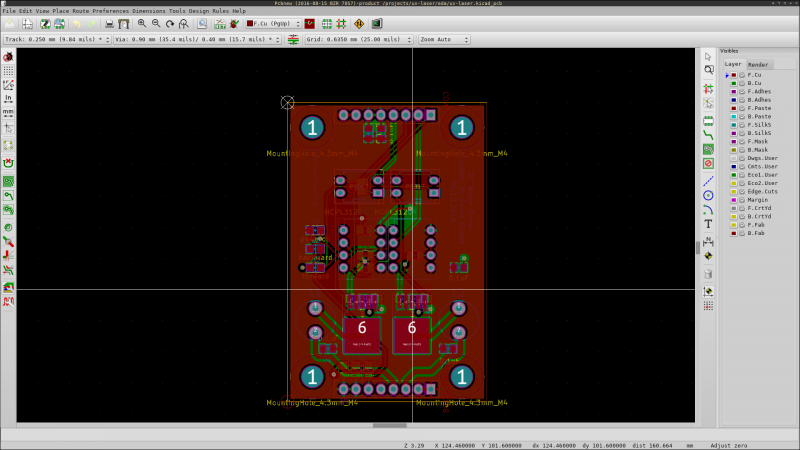
Task: Toggle polar coordinates display
Action: 8,85
